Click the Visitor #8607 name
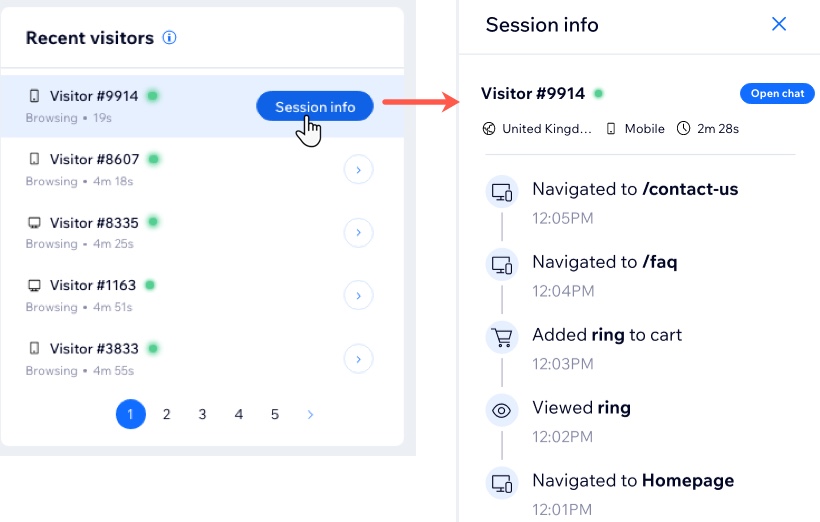This screenshot has width=820, height=522. coord(94,159)
